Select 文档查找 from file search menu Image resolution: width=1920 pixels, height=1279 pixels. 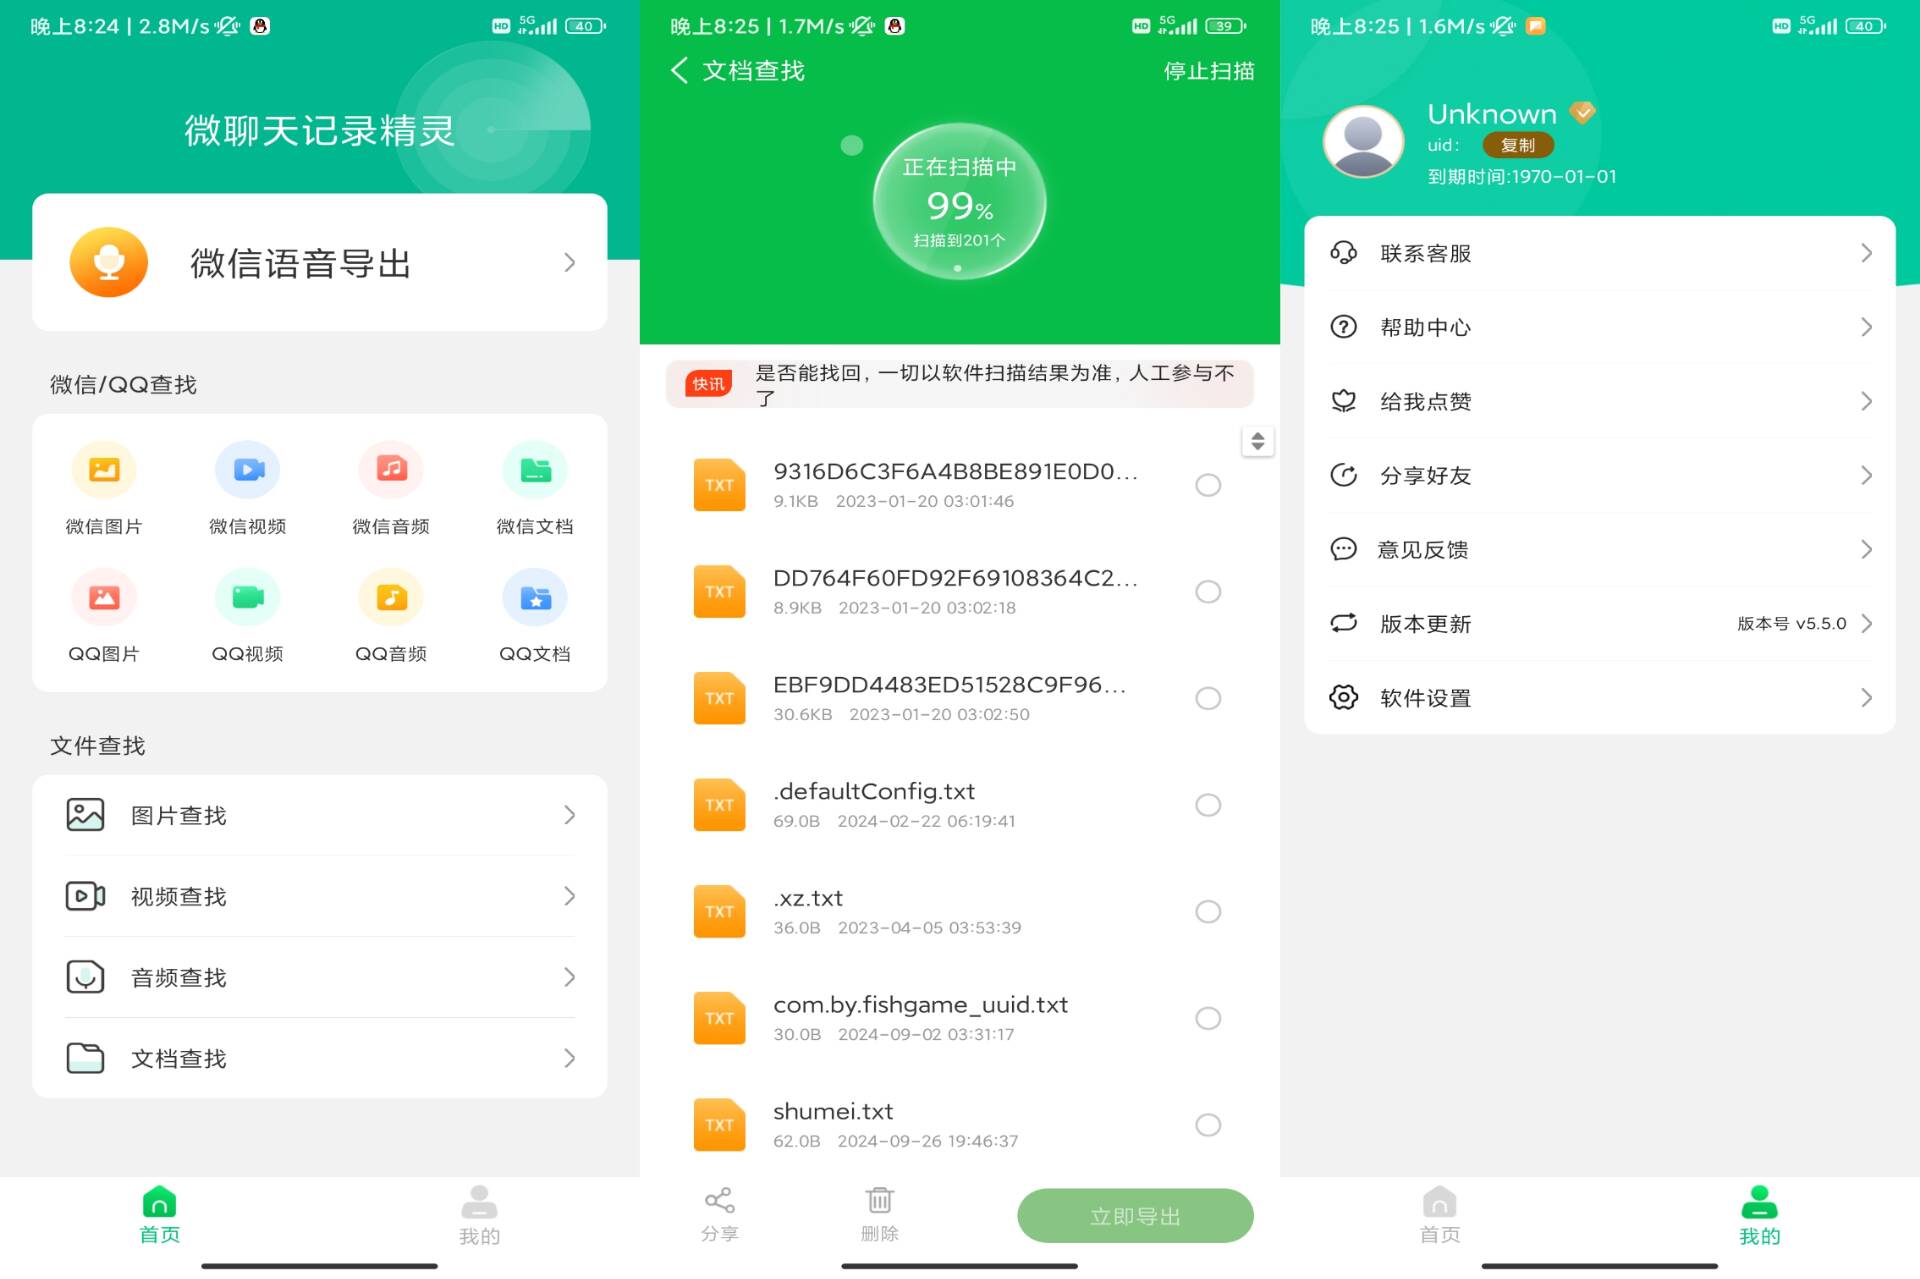tap(320, 1058)
